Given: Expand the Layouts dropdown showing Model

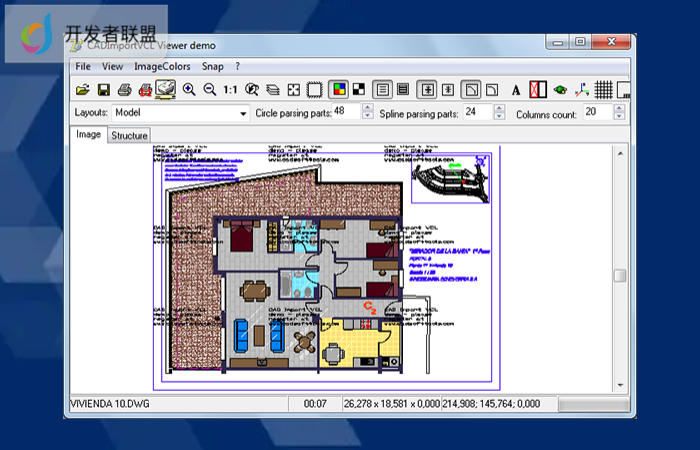Looking at the screenshot, I should coord(243,114).
